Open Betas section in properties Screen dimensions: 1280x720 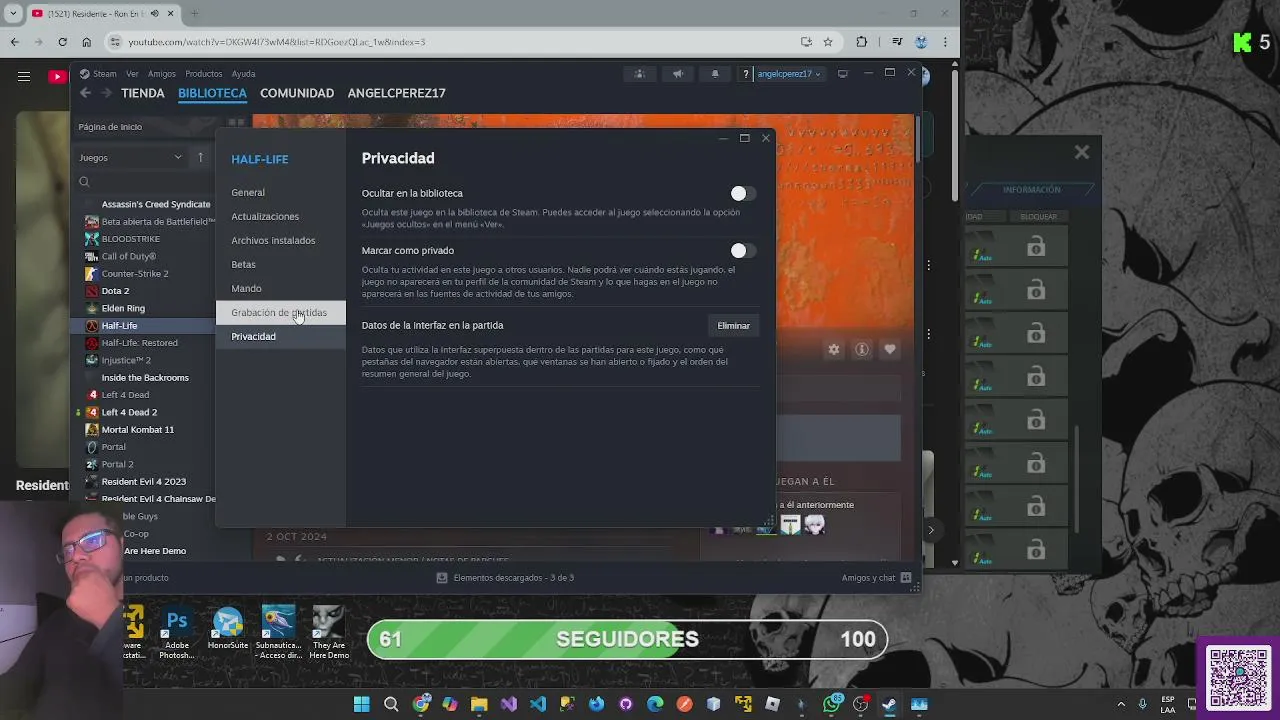point(243,264)
